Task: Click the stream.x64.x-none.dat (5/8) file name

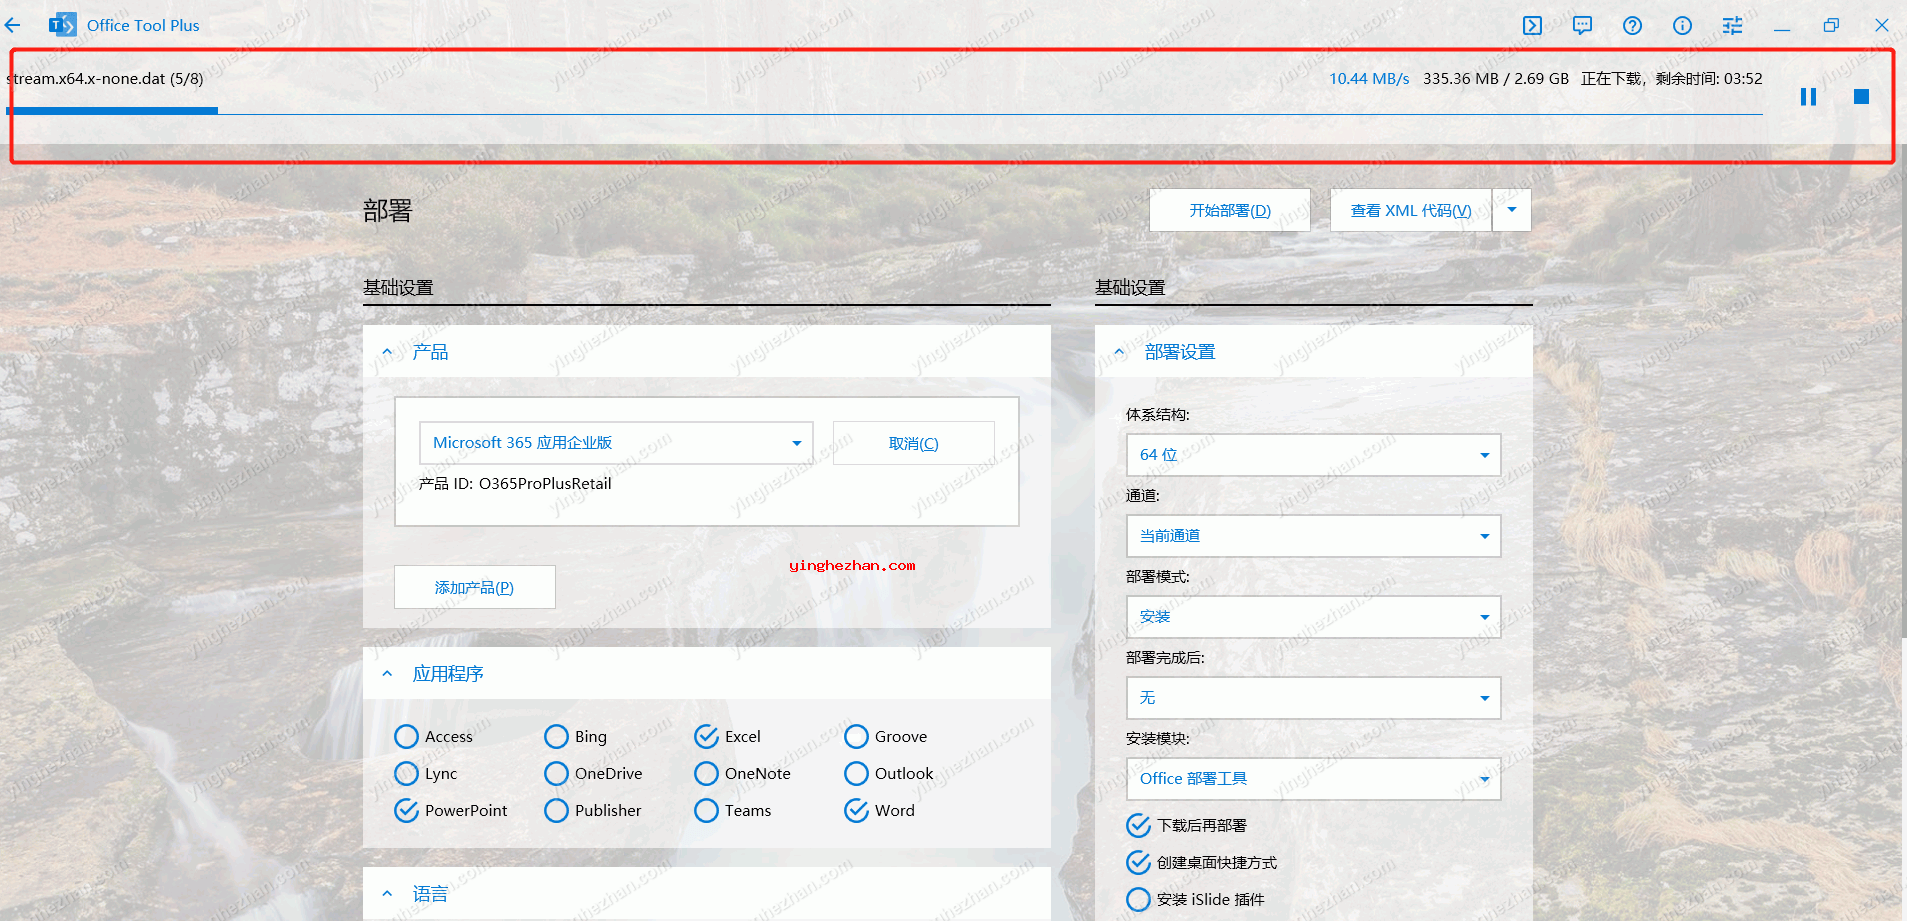Action: point(105,79)
